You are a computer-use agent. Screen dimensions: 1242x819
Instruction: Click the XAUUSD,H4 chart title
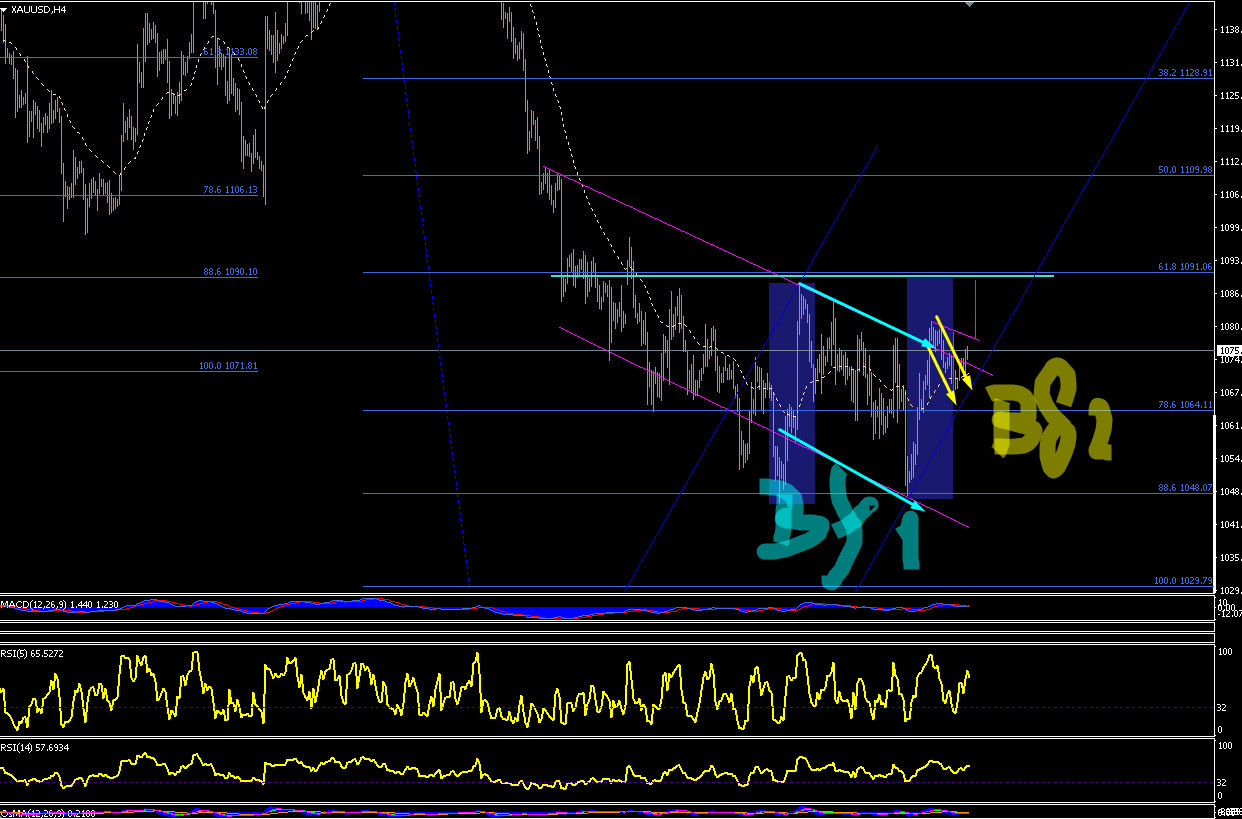pos(40,9)
